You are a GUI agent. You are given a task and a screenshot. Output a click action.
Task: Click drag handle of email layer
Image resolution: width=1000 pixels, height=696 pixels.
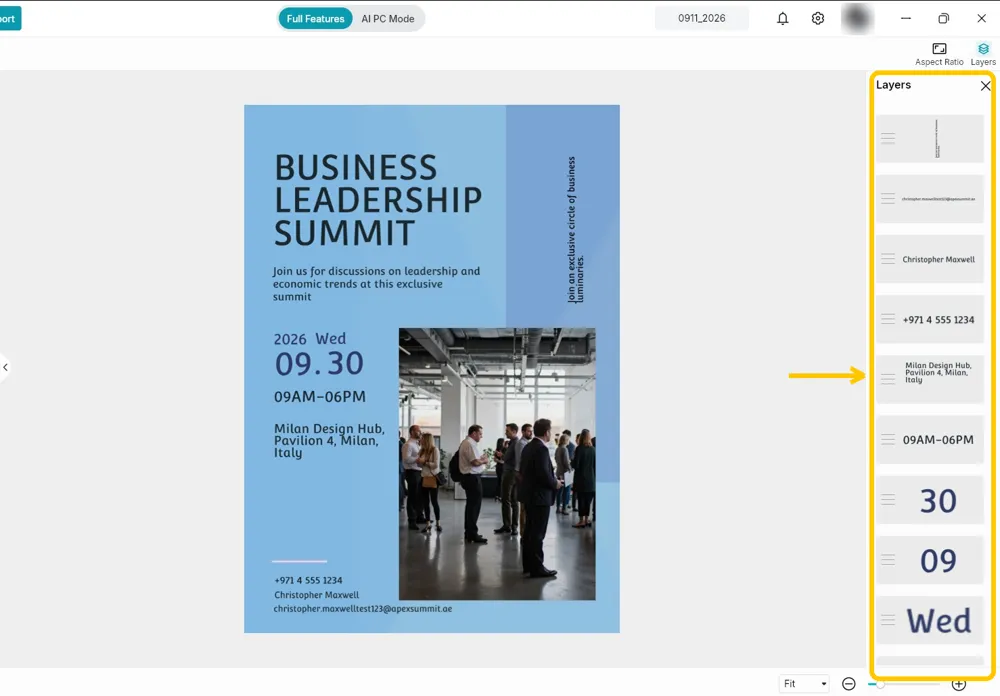pyautogui.click(x=888, y=198)
